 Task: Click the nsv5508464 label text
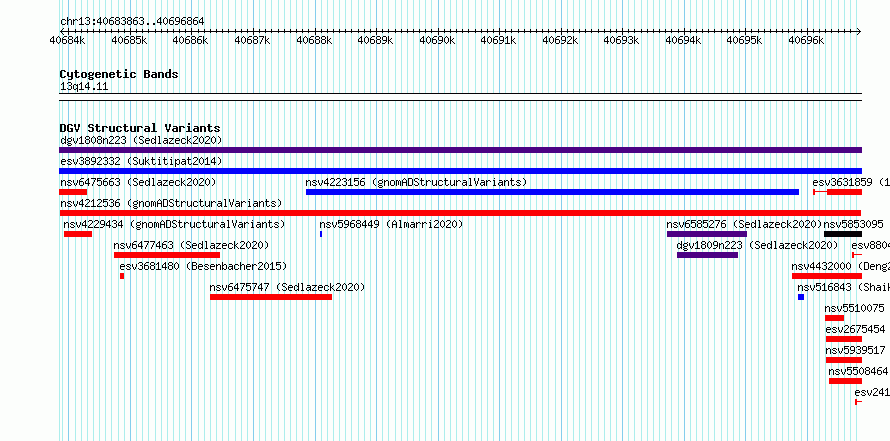pyautogui.click(x=859, y=371)
